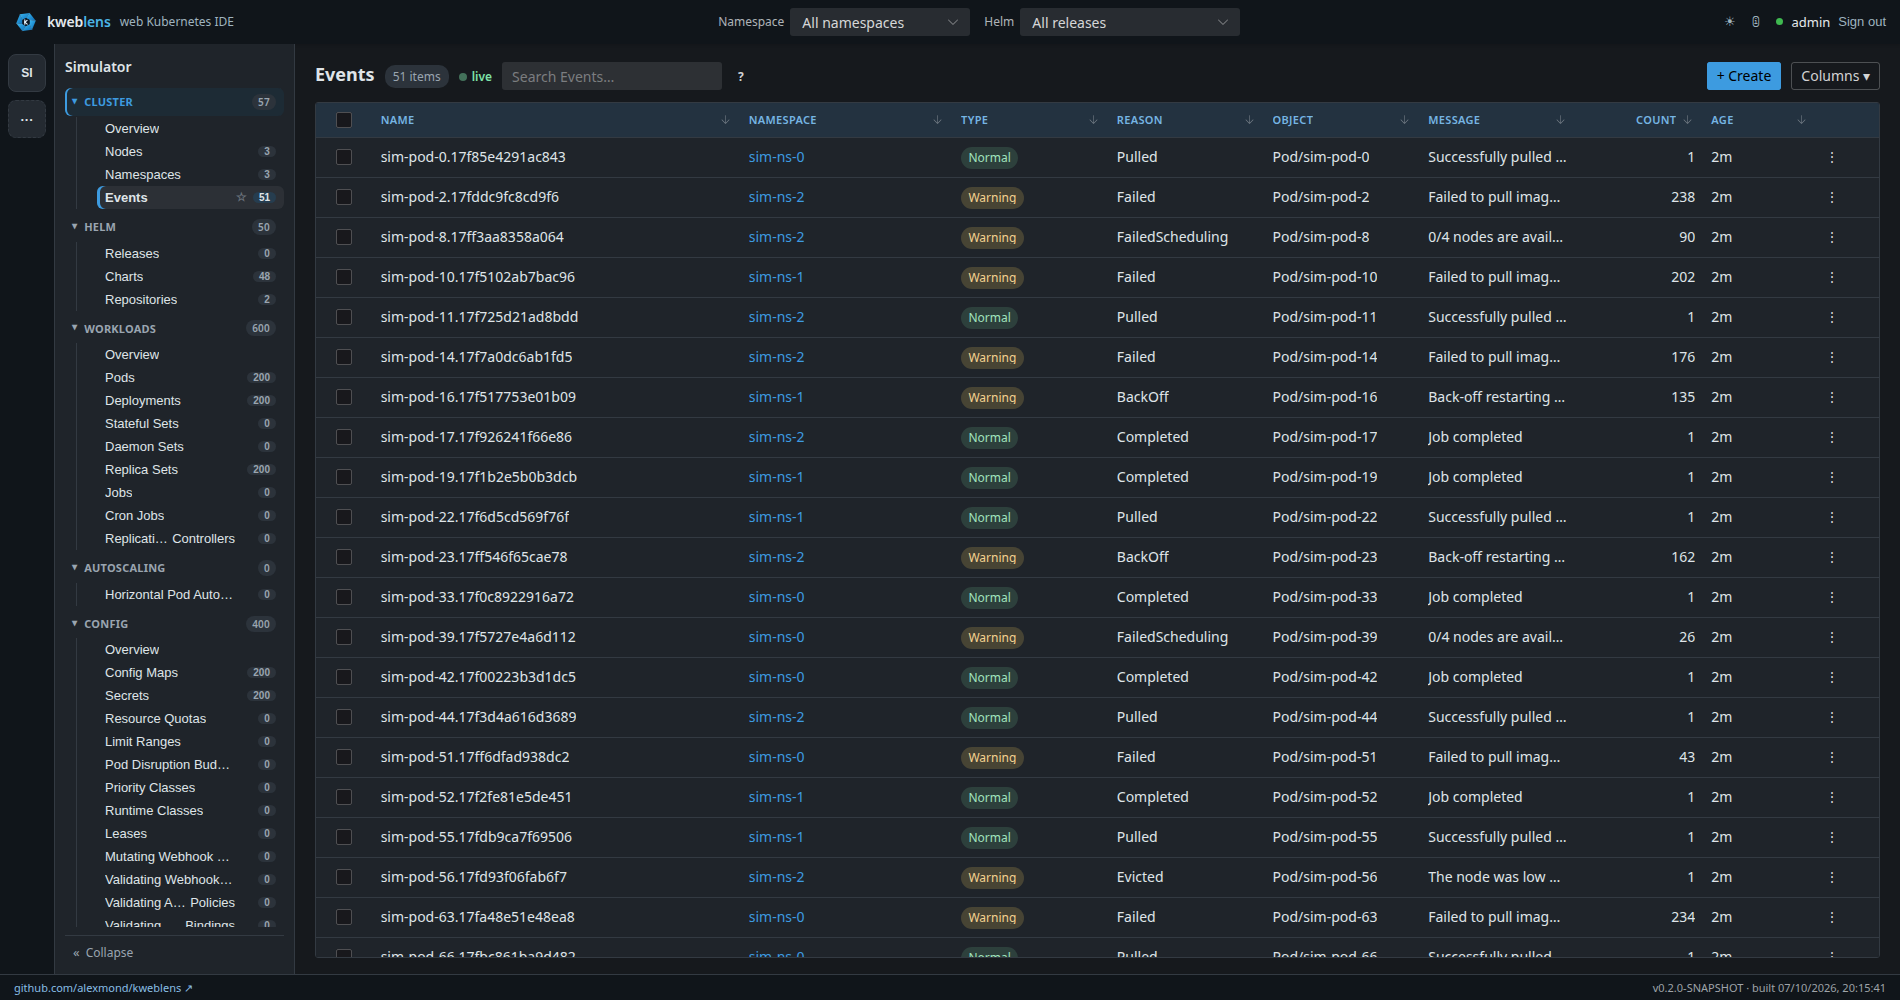
Task: Sort by the NAME column arrow
Action: coord(725,120)
